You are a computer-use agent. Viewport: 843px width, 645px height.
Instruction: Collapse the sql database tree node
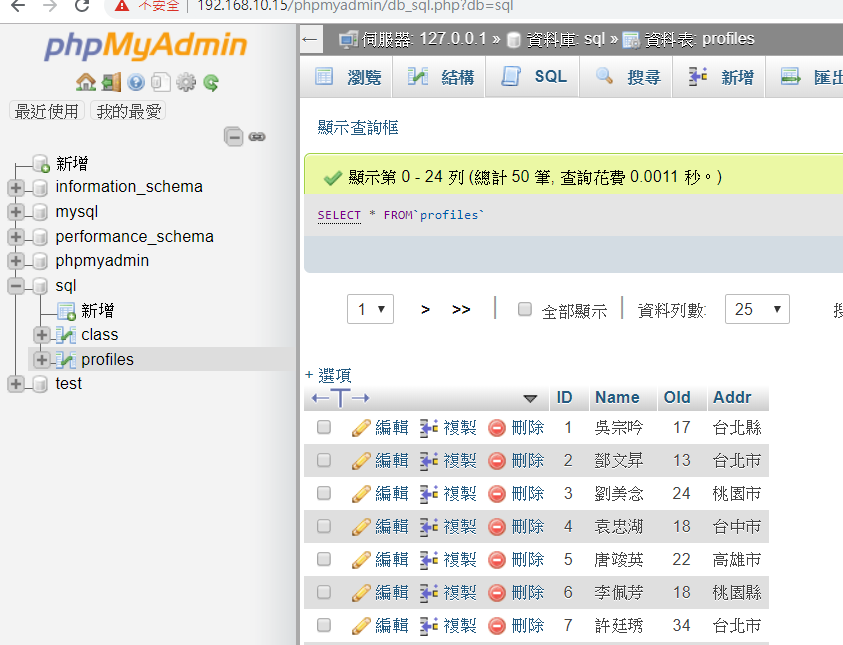pos(16,286)
